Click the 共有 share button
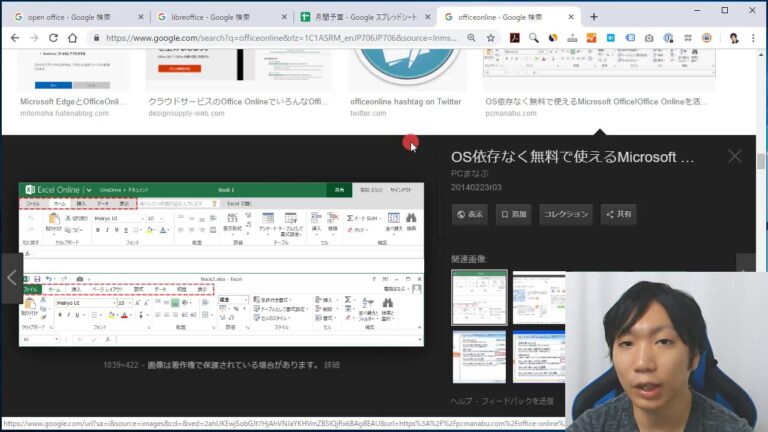768x432 pixels. coord(619,214)
